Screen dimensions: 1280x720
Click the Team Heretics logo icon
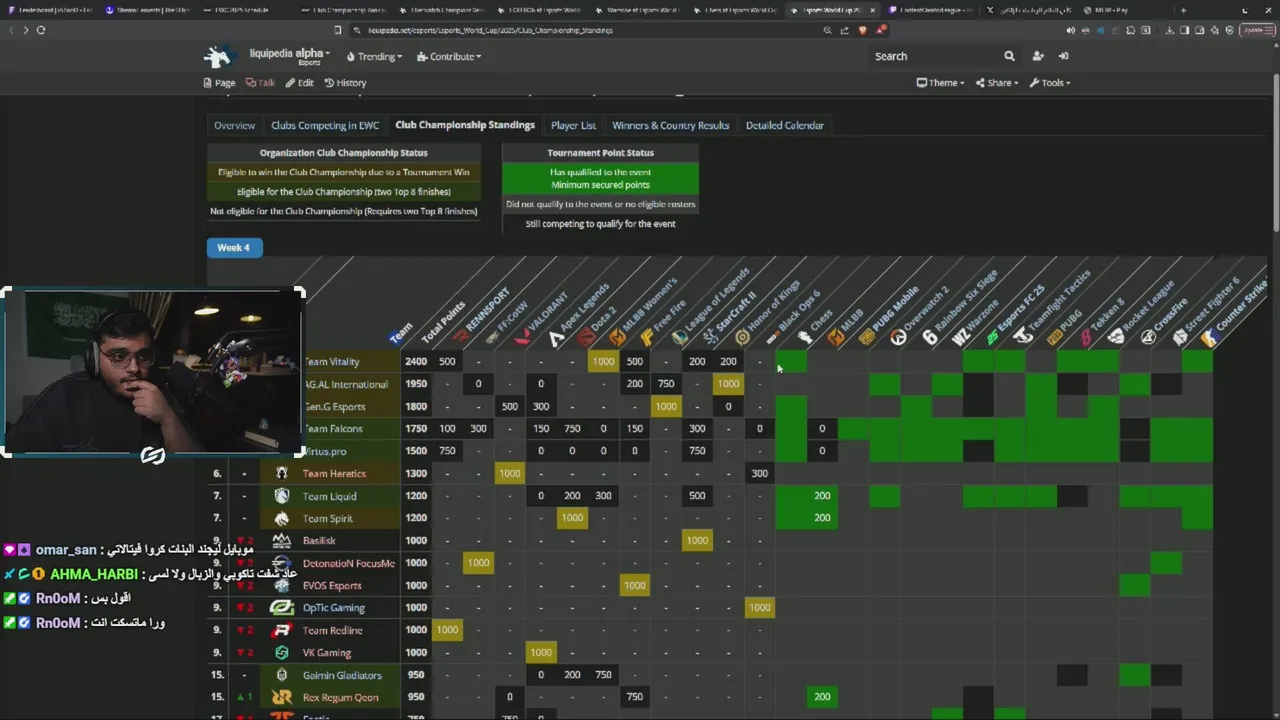point(282,473)
